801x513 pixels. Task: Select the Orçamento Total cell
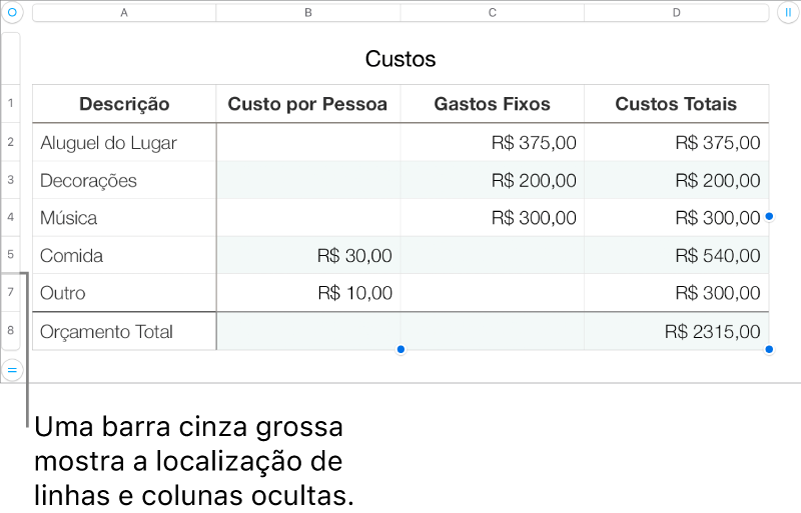pos(124,332)
